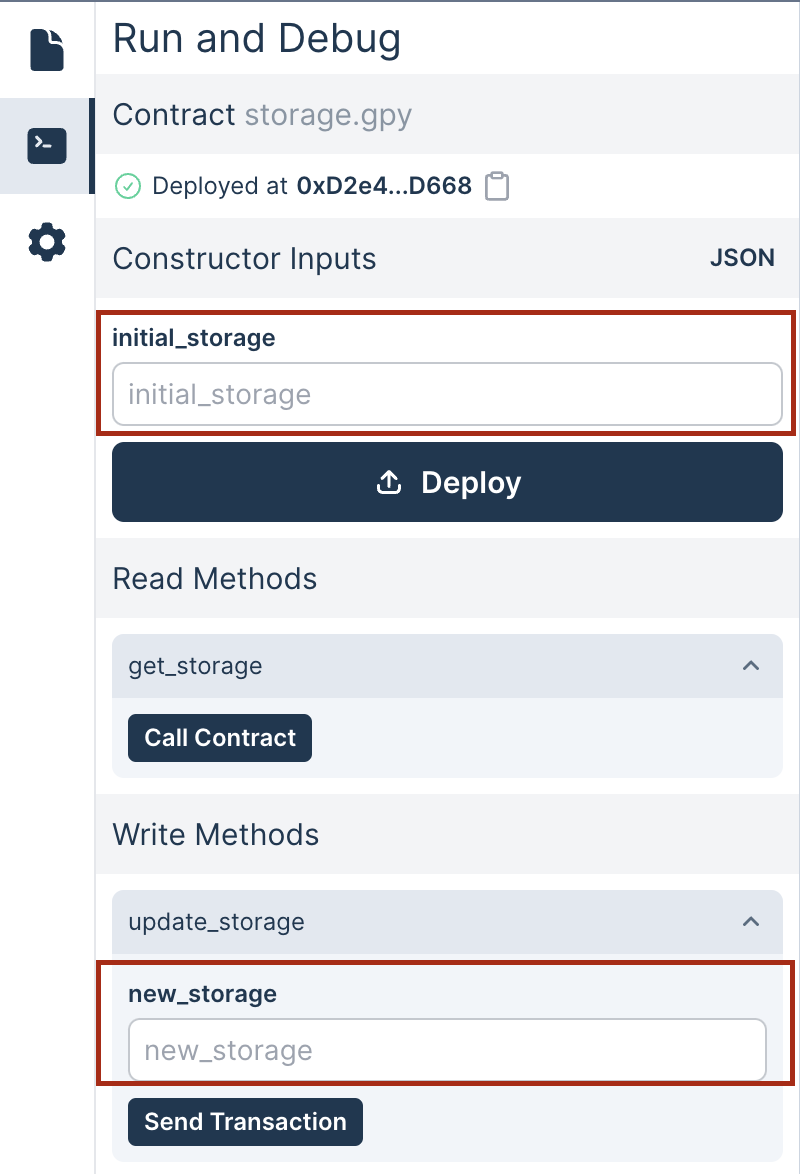Expand the get_storage chevron arrow
The height and width of the screenshot is (1174, 800).
(752, 666)
